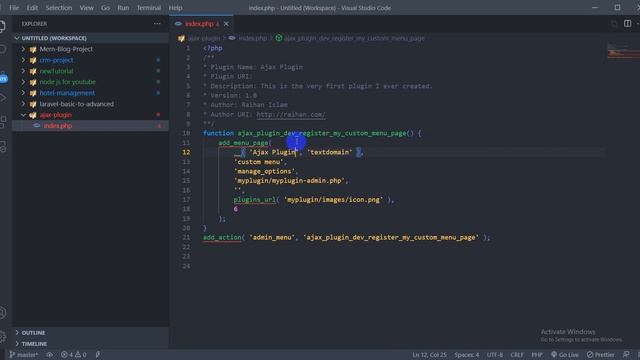Viewport: 640px width, 360px height.
Task: Click the 'custom menu' string
Action: click(x=259, y=162)
